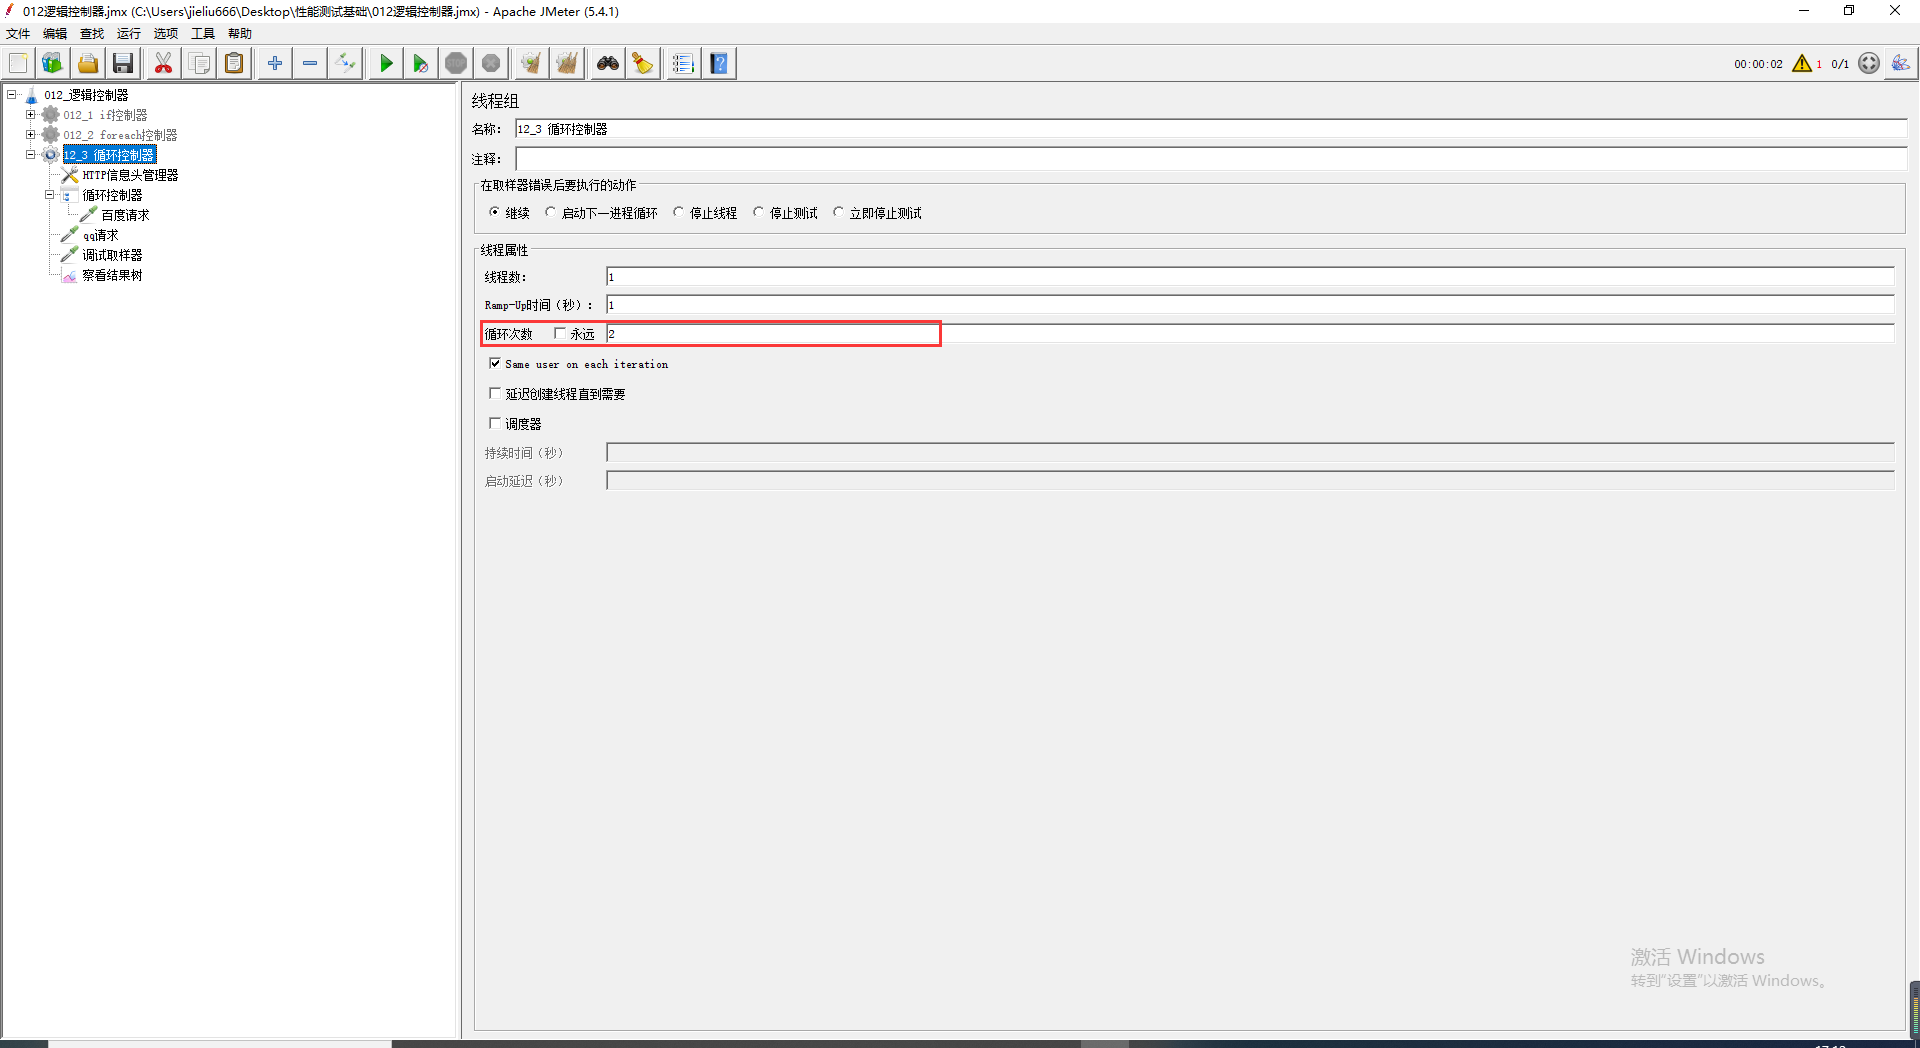The height and width of the screenshot is (1048, 1920).
Task: Select the 调试取样器 tree item
Action: click(112, 255)
